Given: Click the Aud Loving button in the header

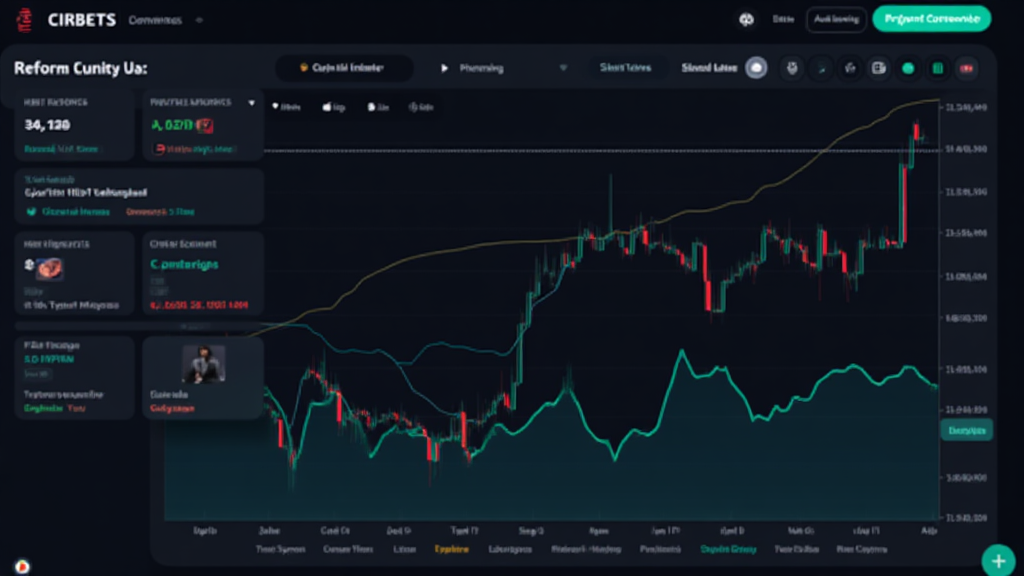Looking at the screenshot, I should pos(836,18).
